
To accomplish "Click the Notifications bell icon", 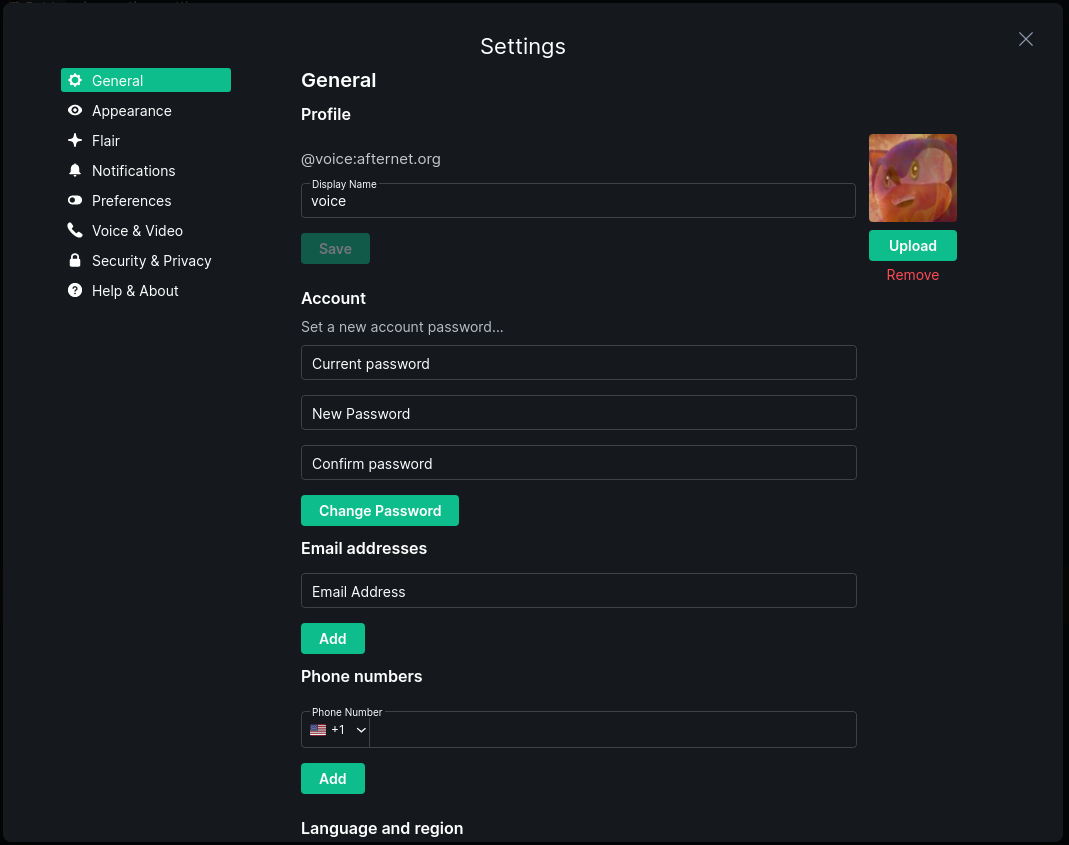I will click(75, 171).
